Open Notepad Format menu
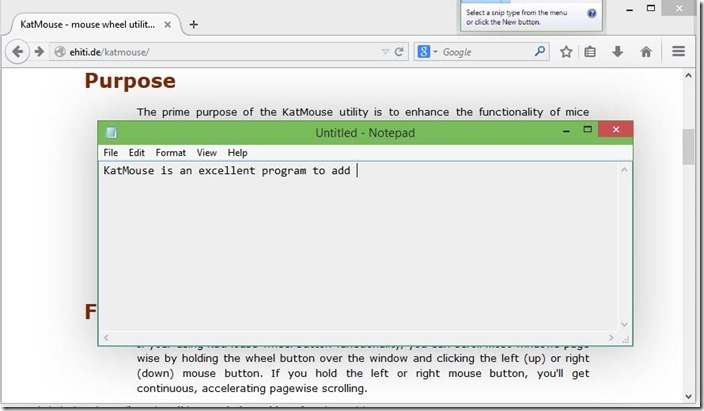 [171, 153]
